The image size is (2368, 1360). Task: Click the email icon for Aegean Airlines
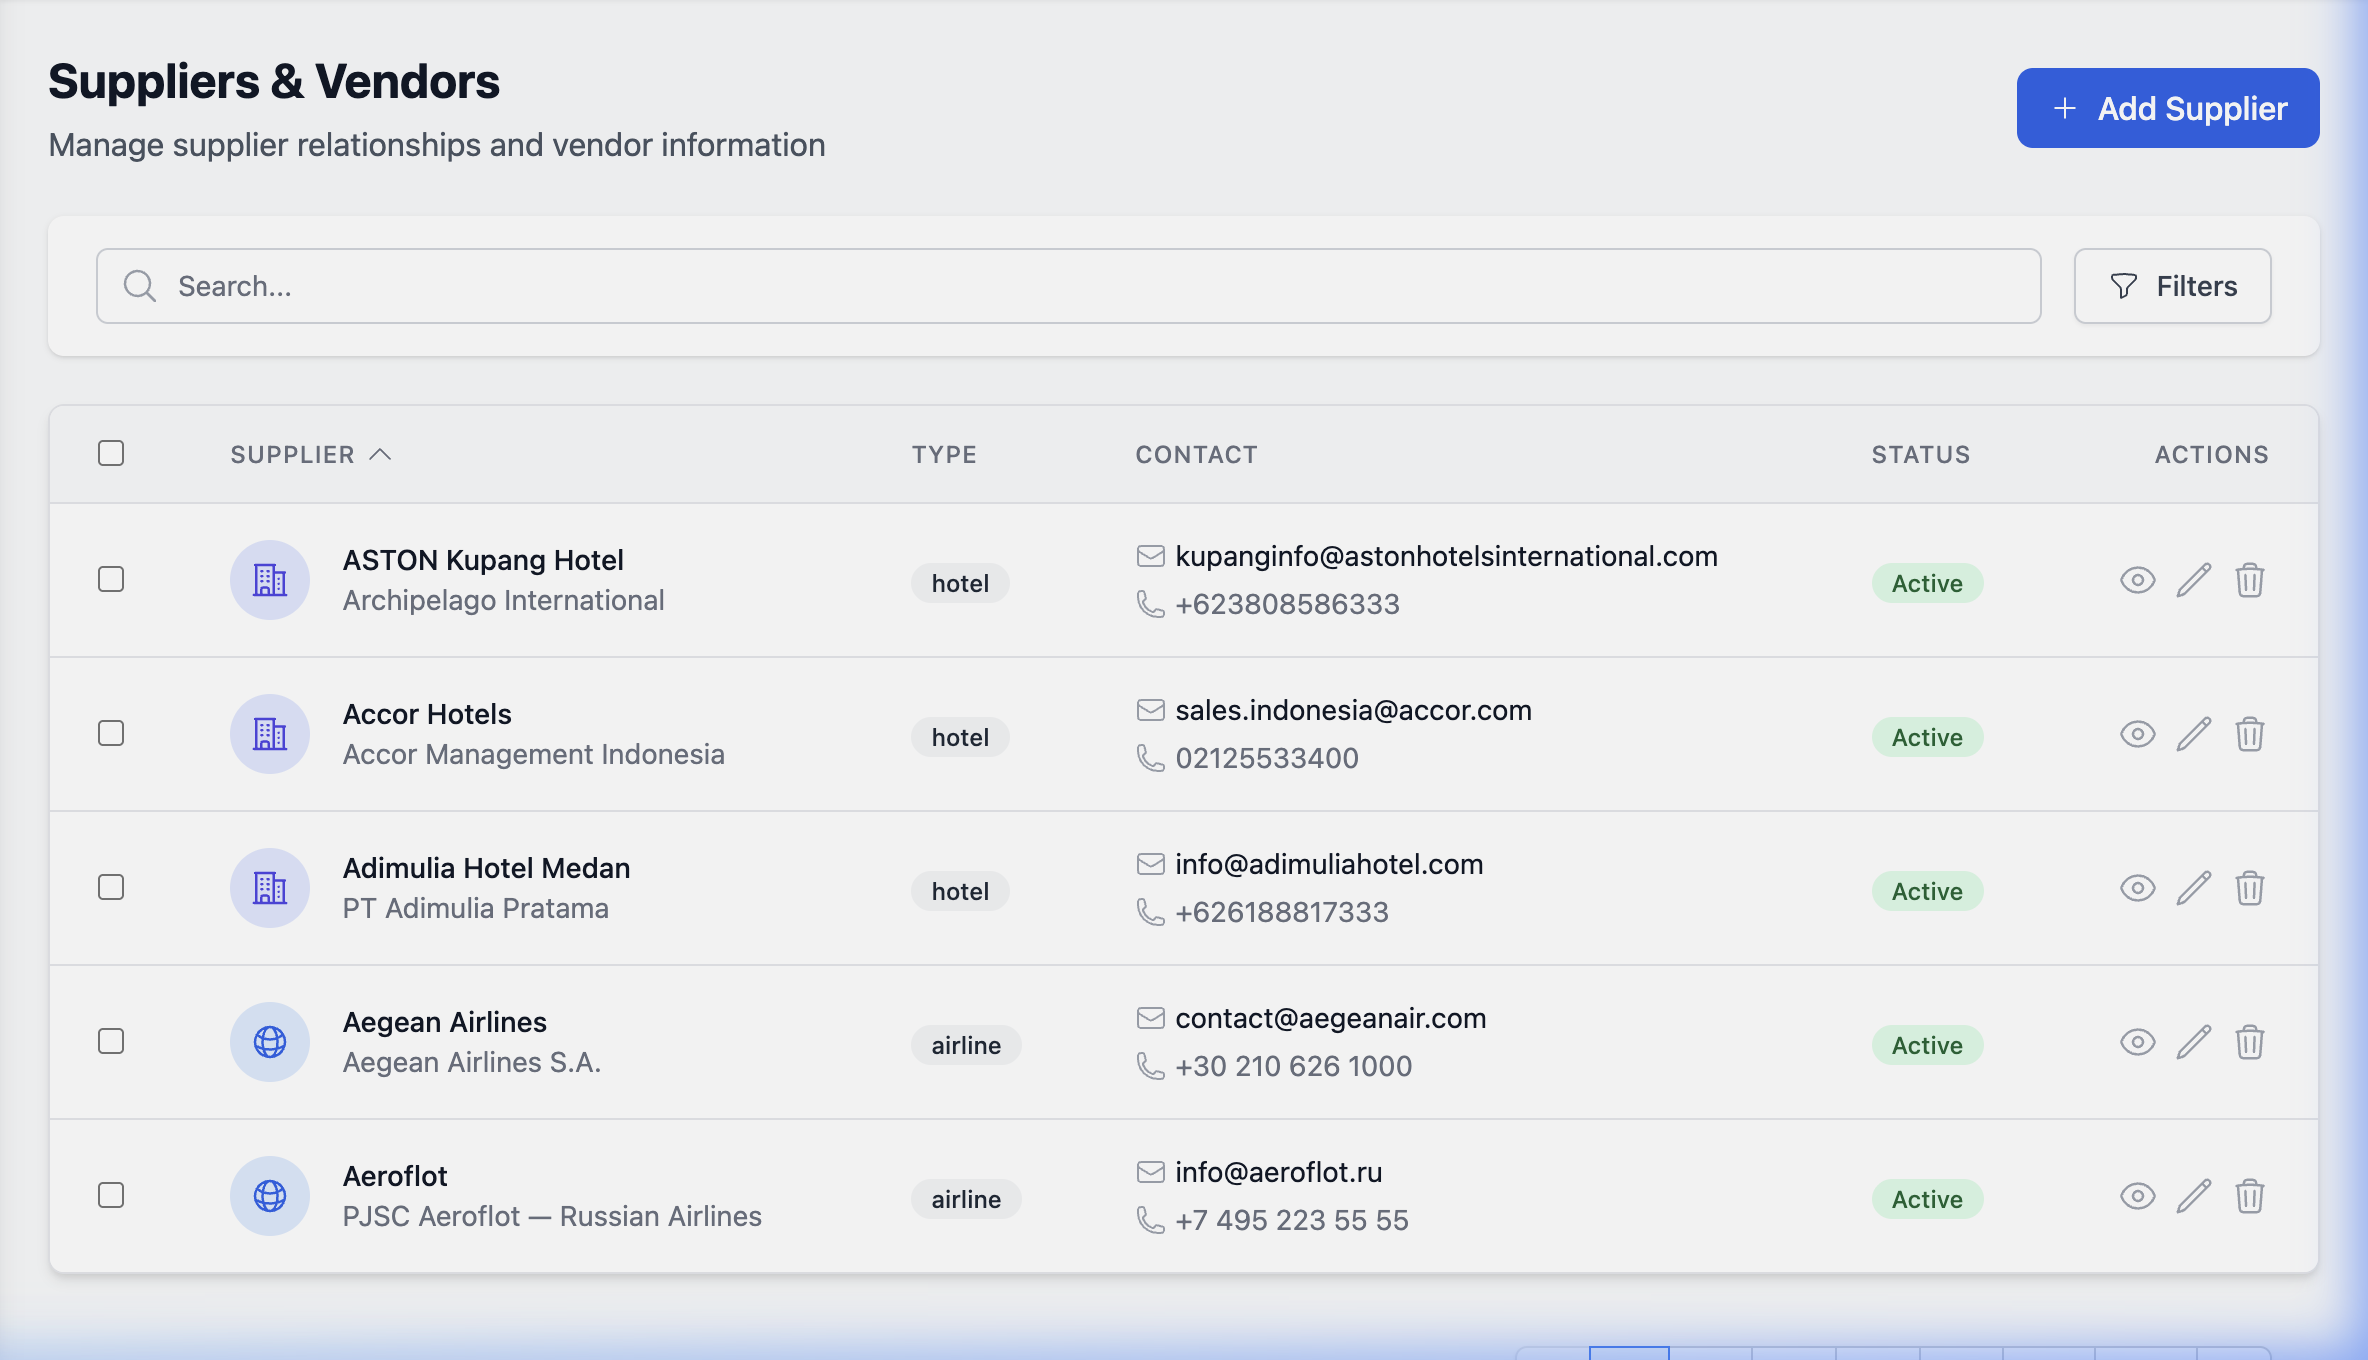(1151, 1018)
